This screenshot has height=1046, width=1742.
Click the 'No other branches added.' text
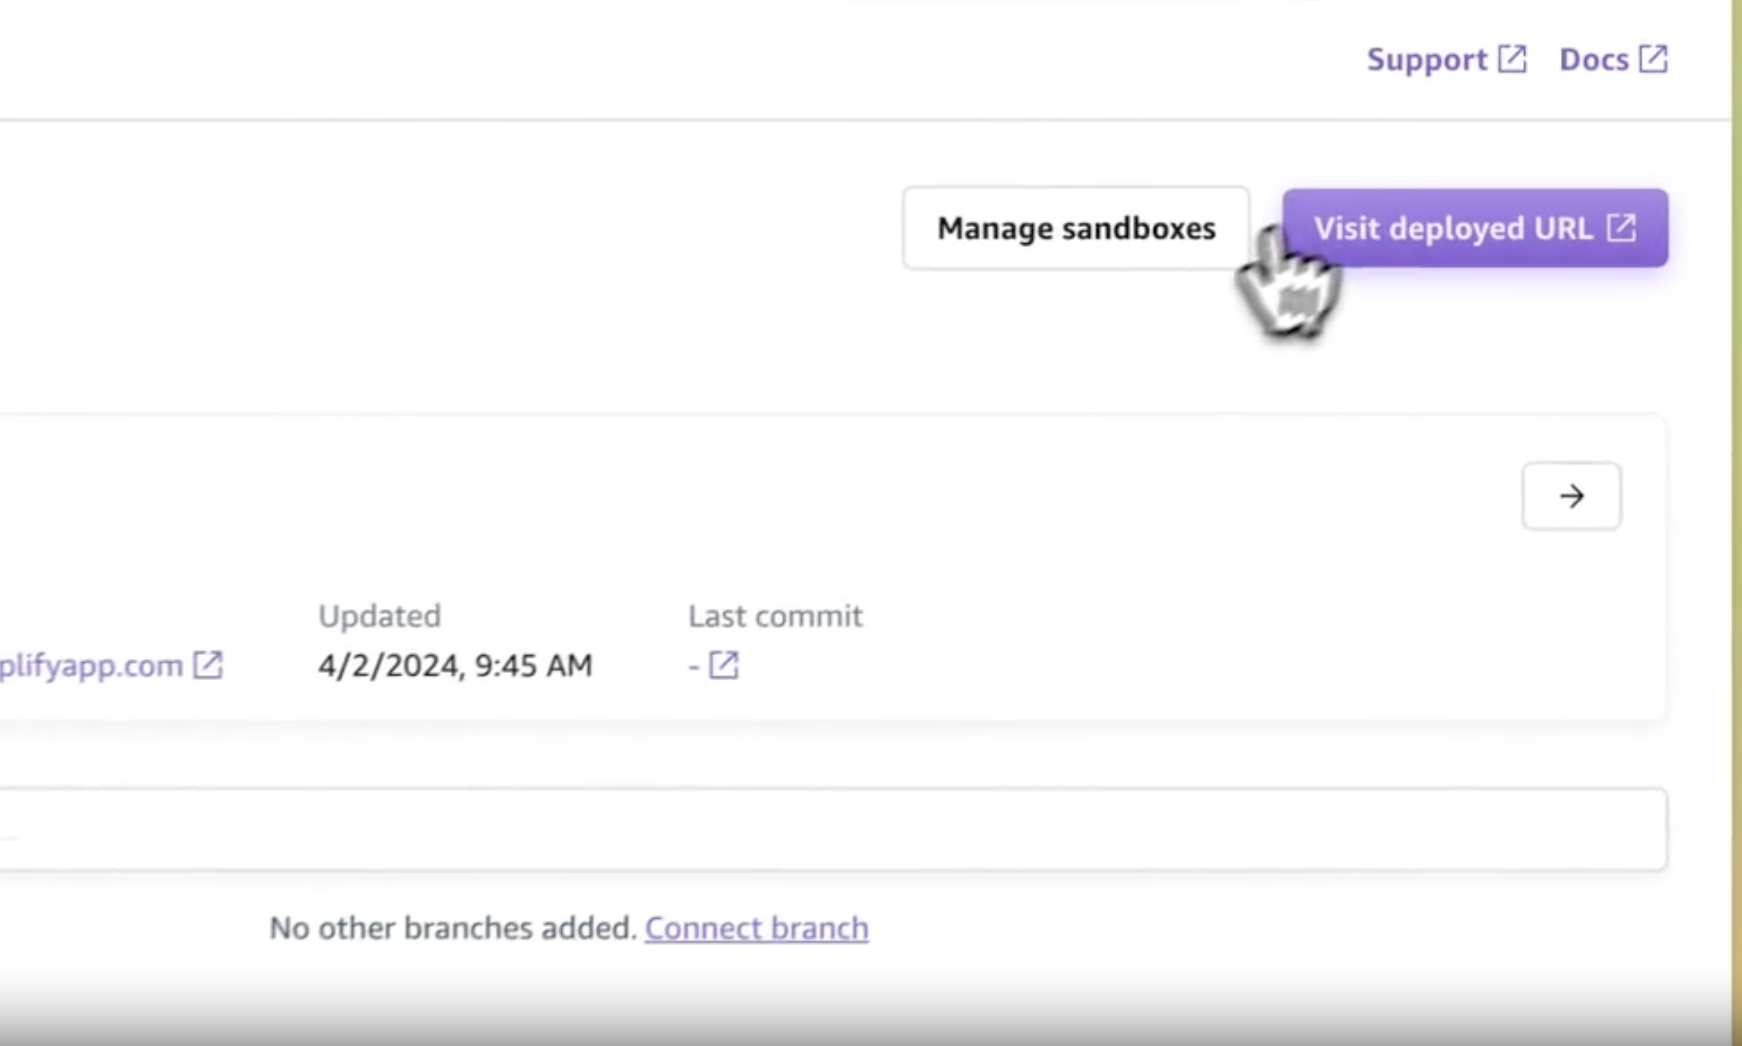tap(453, 928)
